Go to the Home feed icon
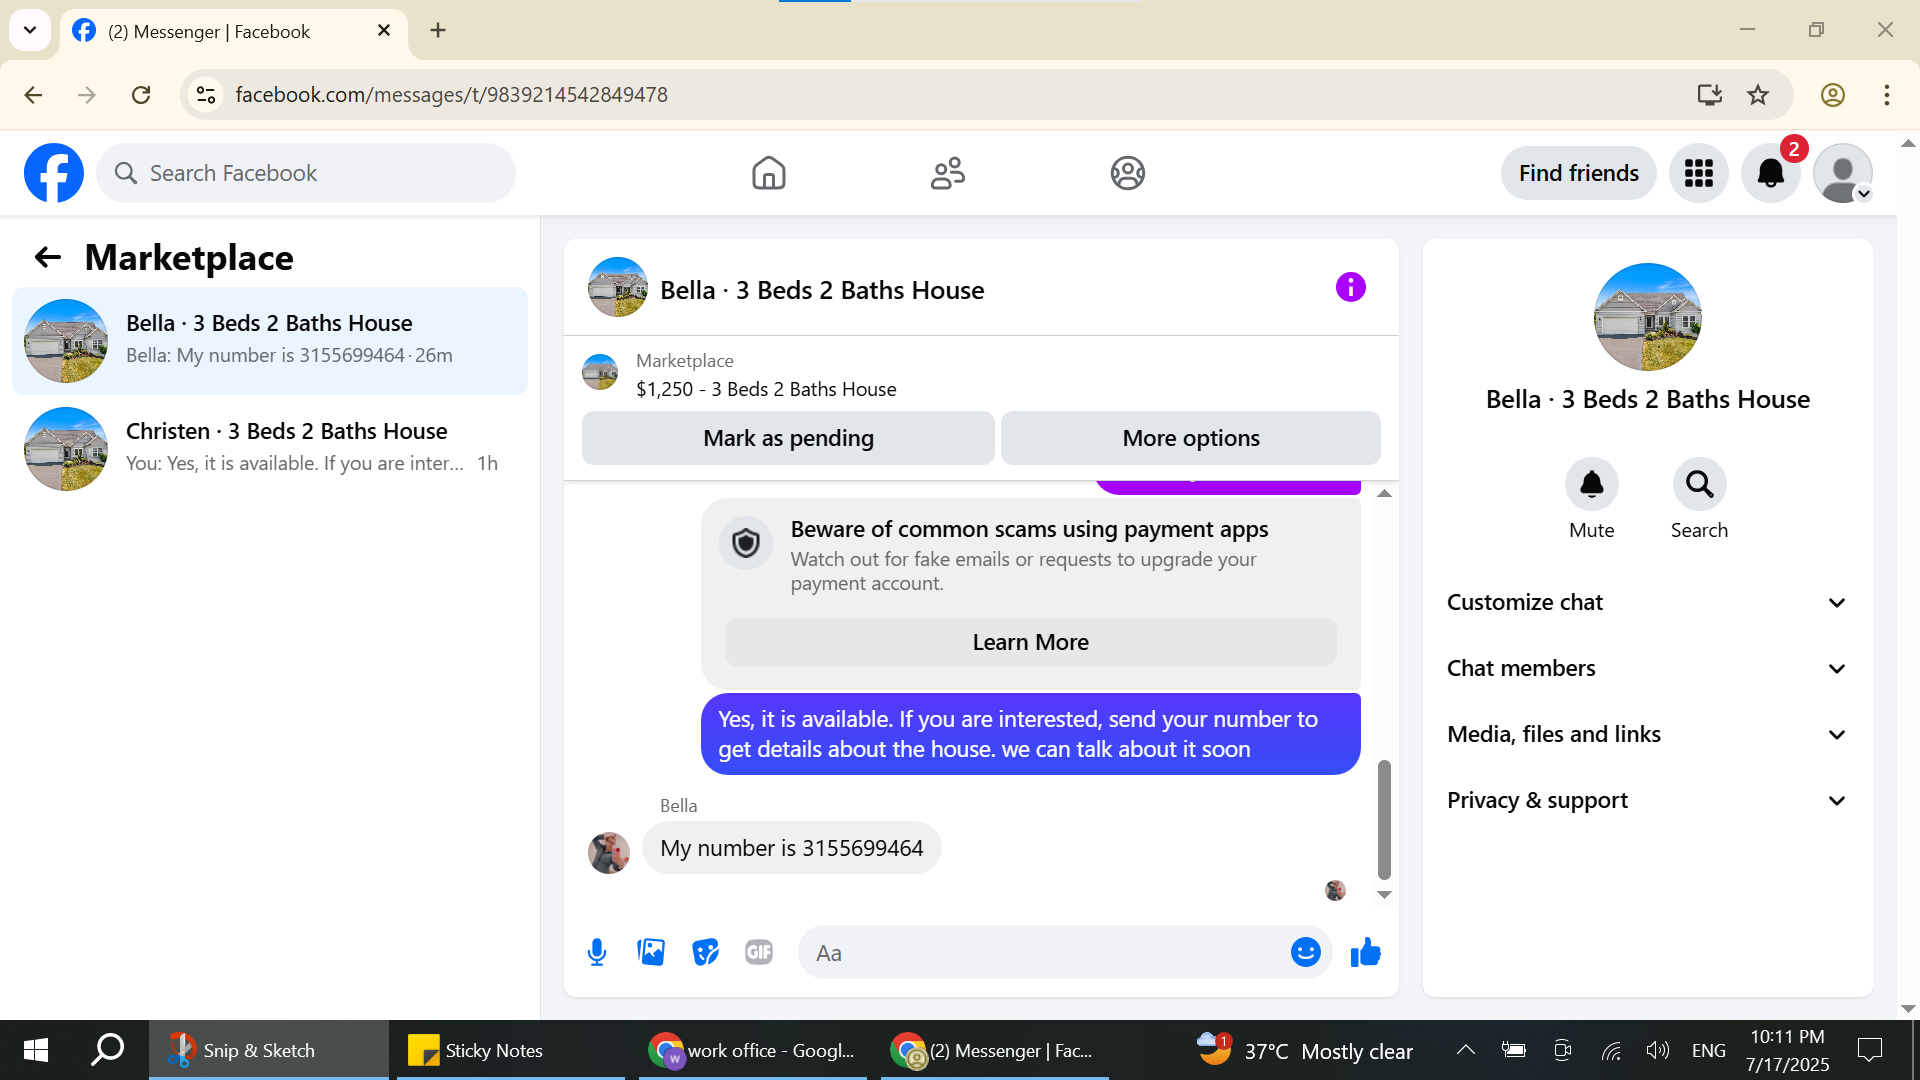Image resolution: width=1920 pixels, height=1080 pixels. (x=769, y=173)
